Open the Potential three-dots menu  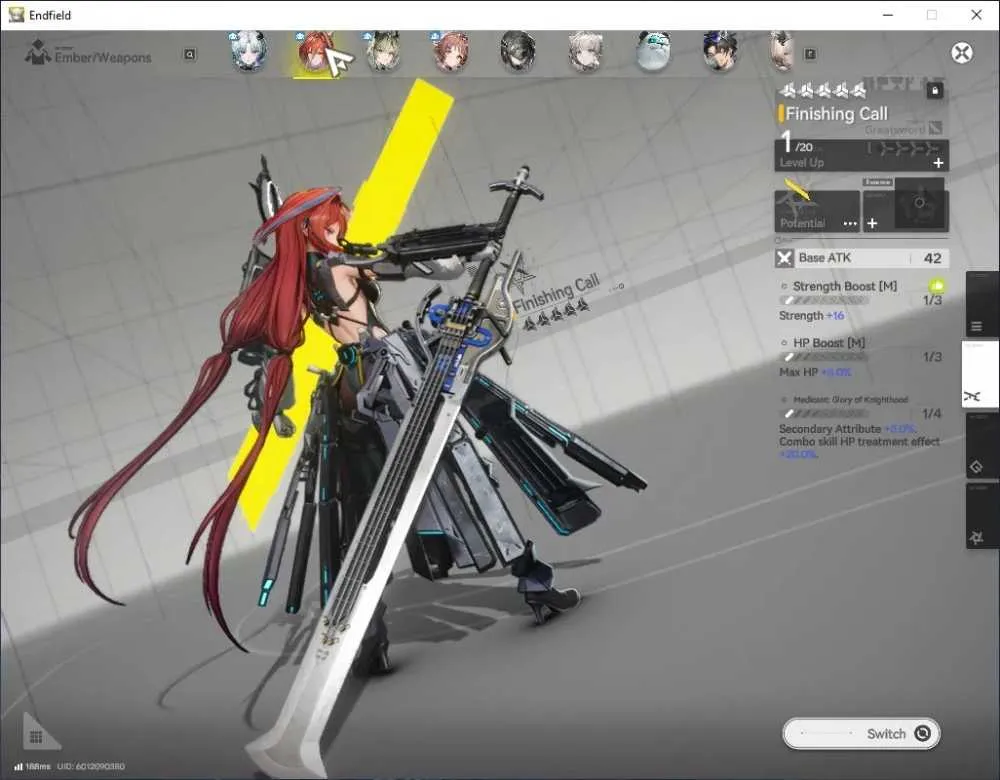(x=850, y=223)
